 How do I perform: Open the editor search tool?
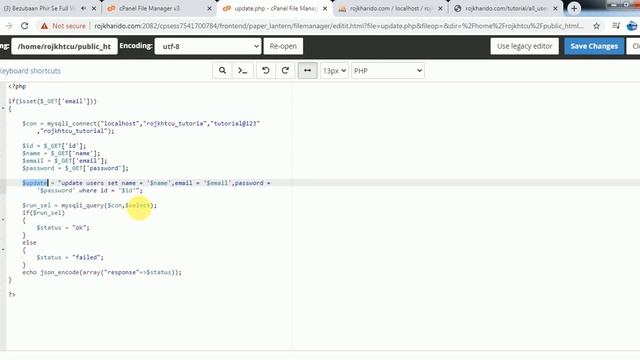pos(222,71)
